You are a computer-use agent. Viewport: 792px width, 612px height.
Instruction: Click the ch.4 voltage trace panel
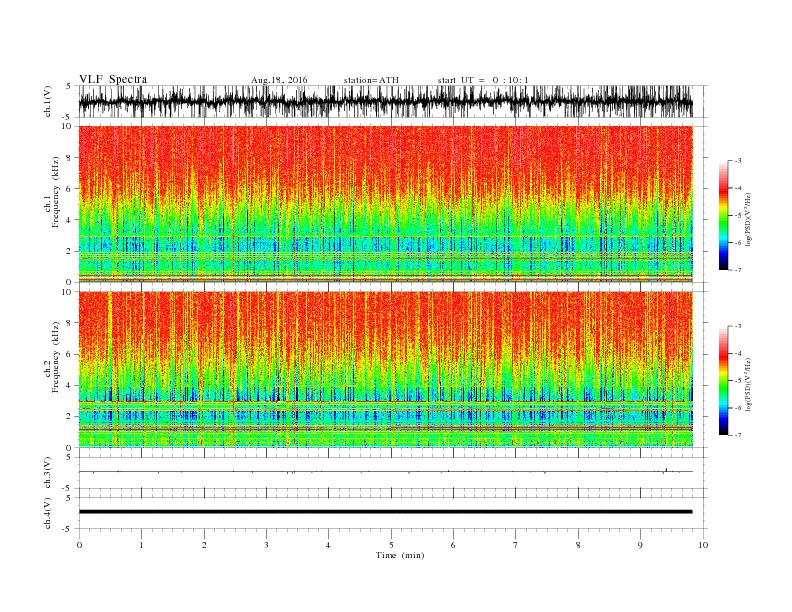pyautogui.click(x=392, y=513)
